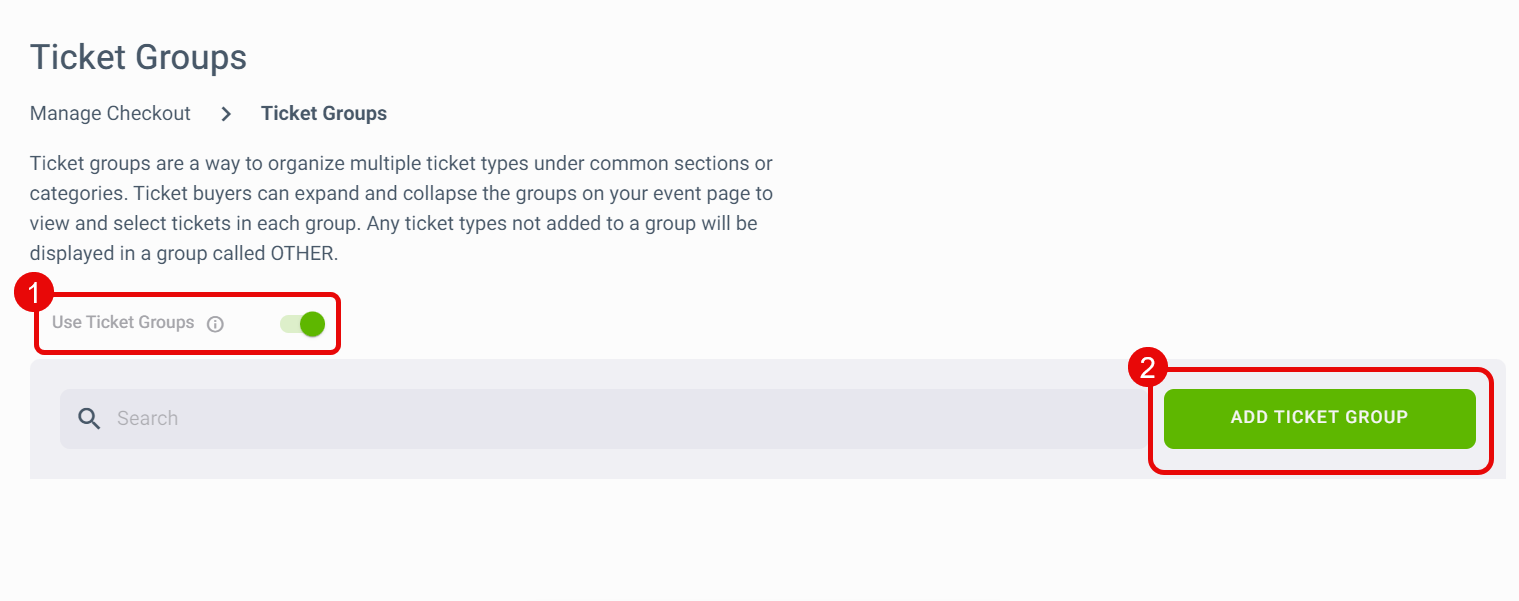This screenshot has width=1519, height=601.
Task: Disable the Use Ticket Groups switch
Action: coord(302,324)
